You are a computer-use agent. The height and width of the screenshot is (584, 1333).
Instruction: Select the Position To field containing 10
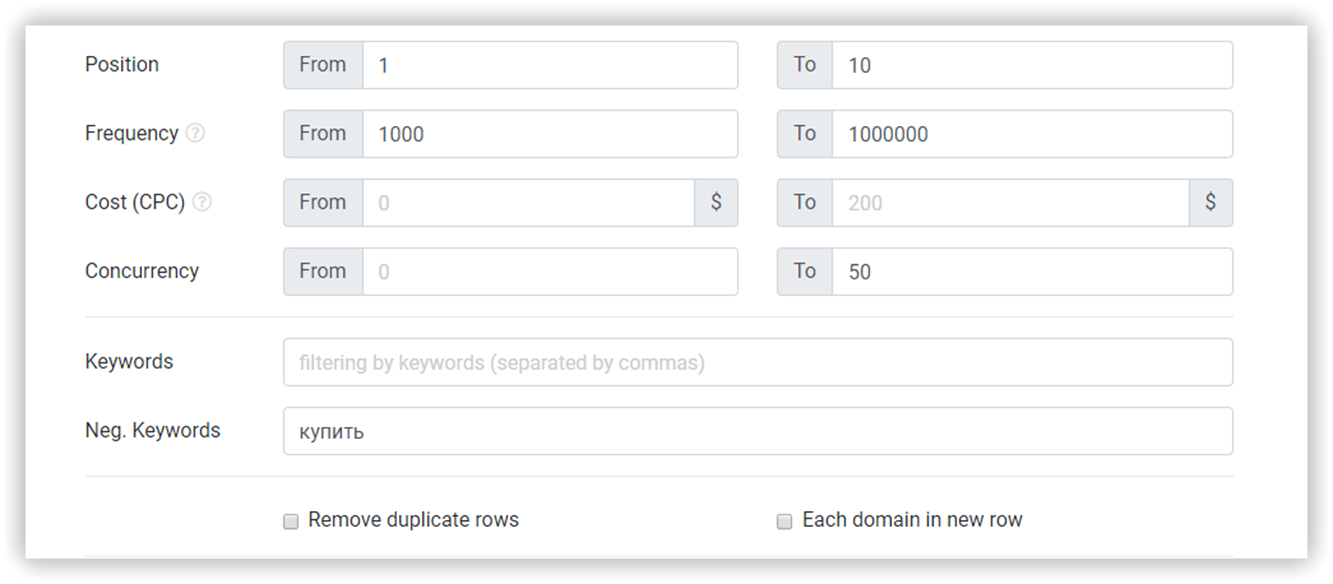click(1032, 65)
